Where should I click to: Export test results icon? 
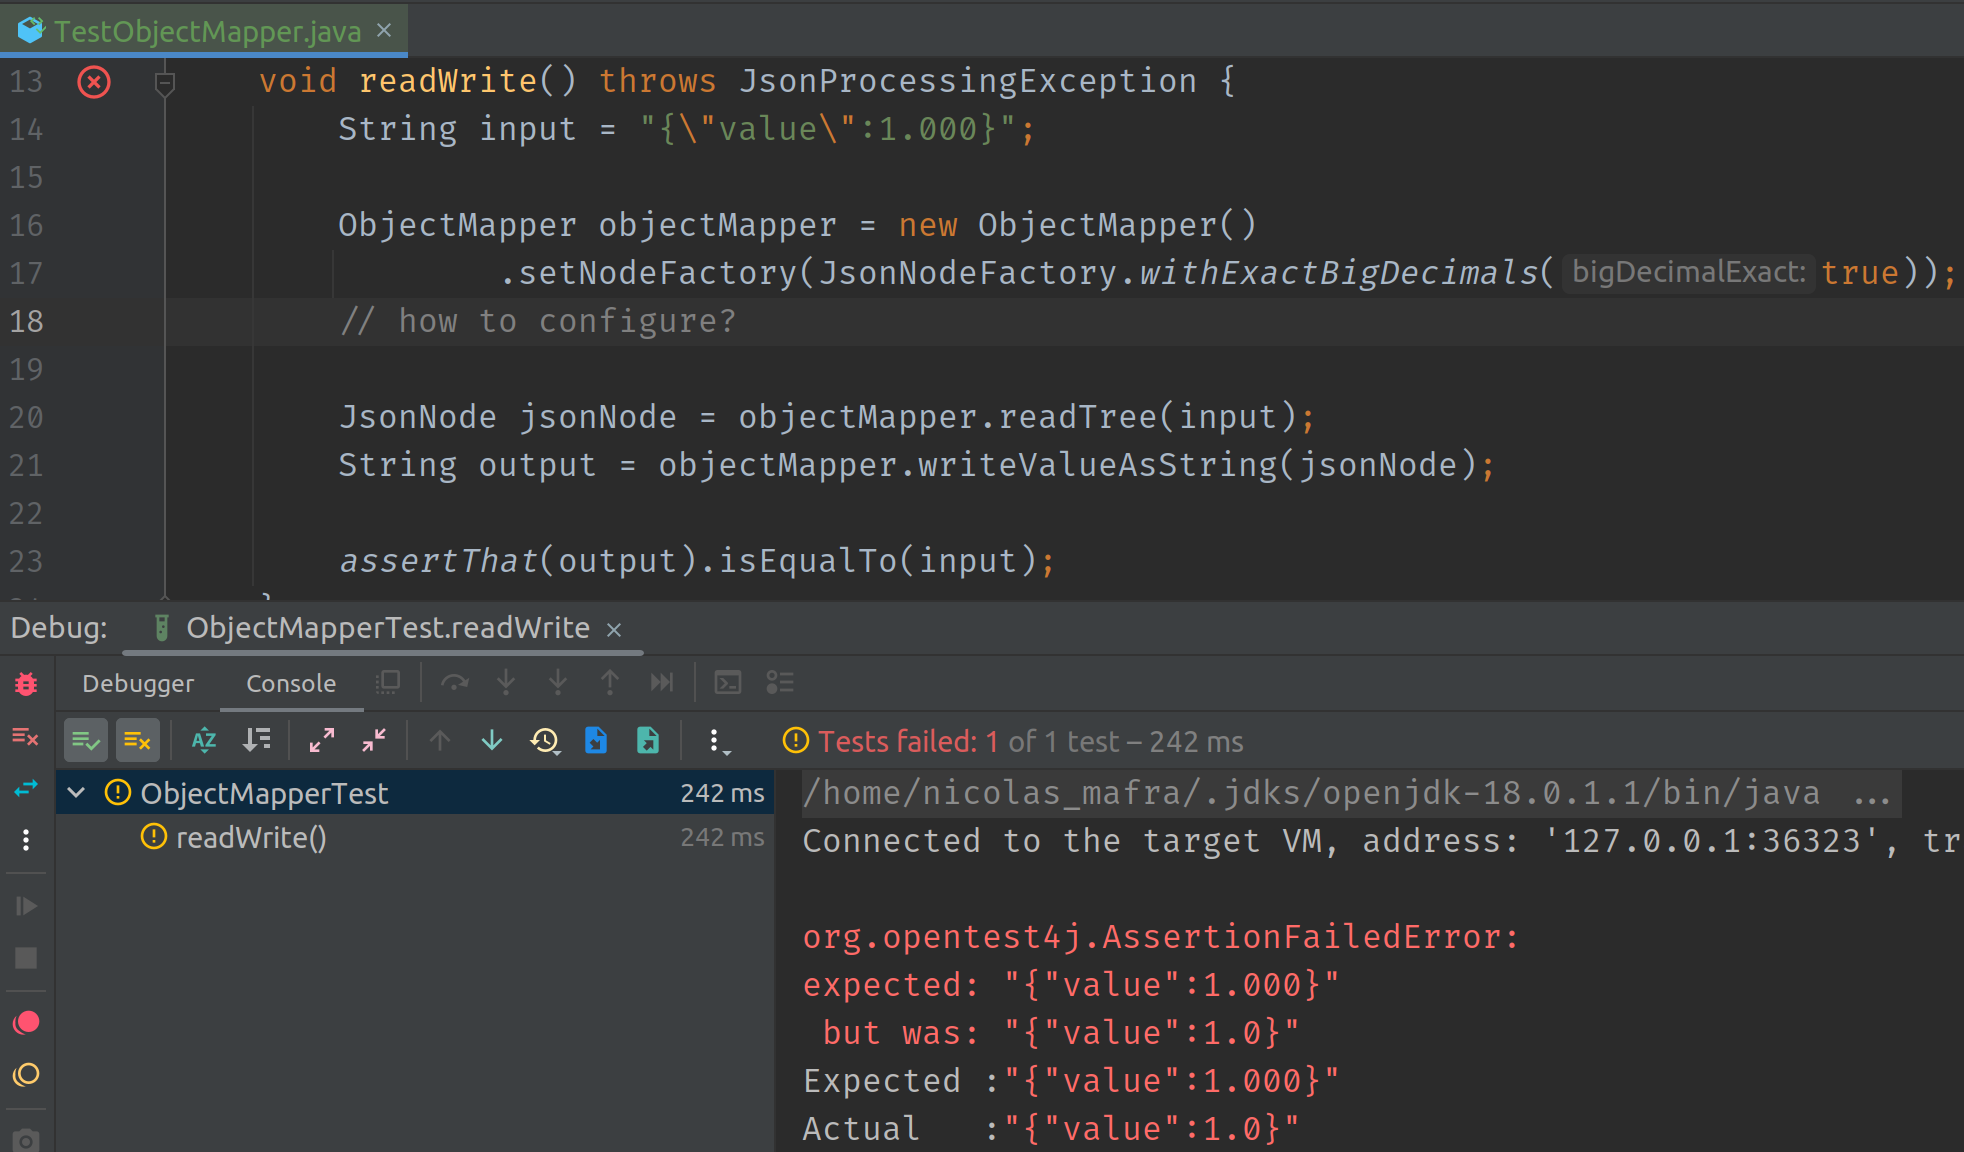(x=647, y=740)
